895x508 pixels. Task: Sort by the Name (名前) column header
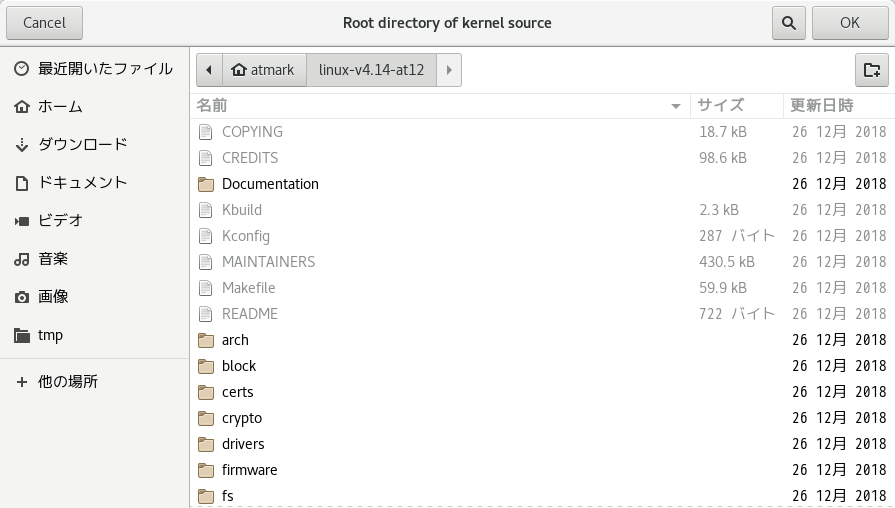point(430,105)
